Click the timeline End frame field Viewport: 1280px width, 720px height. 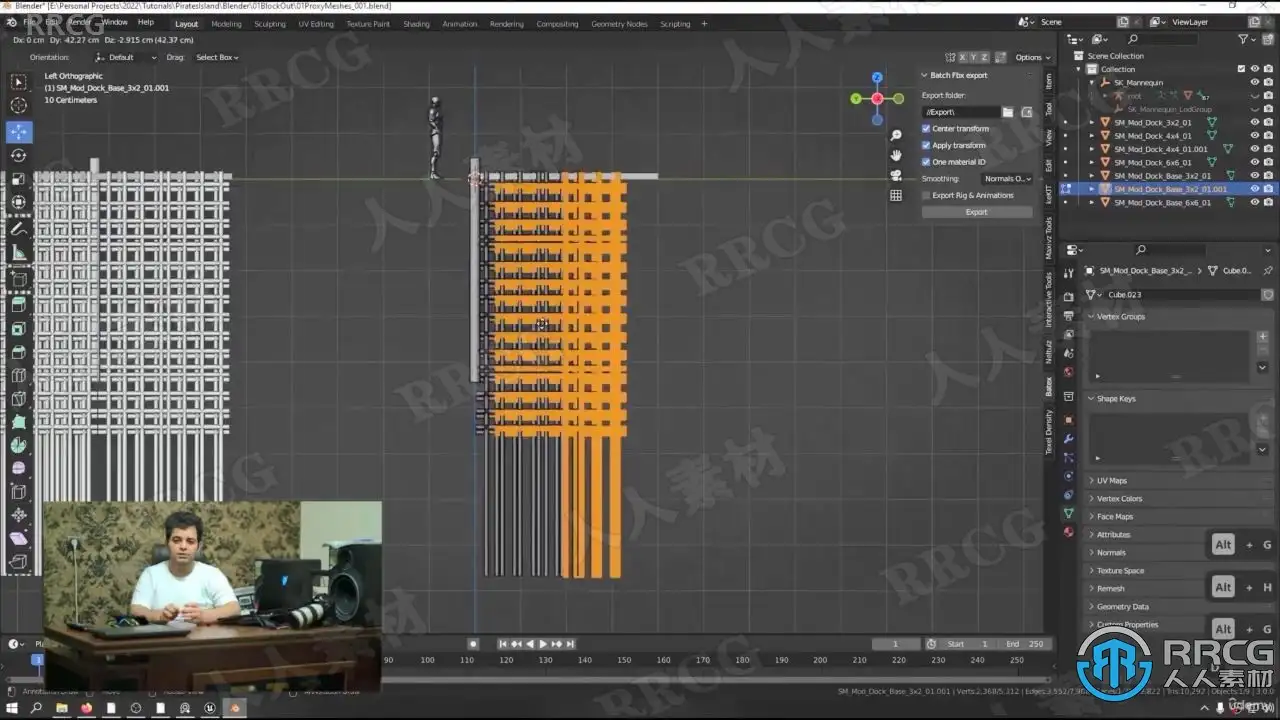point(1024,644)
